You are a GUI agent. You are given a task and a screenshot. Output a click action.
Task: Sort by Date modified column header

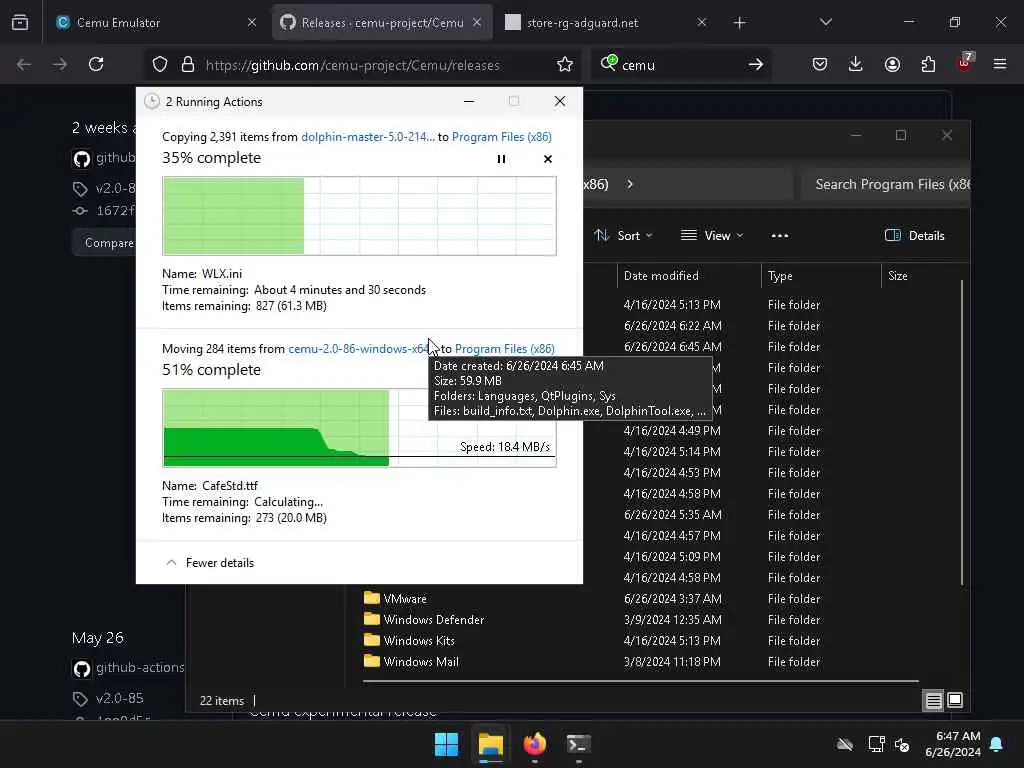click(688, 276)
